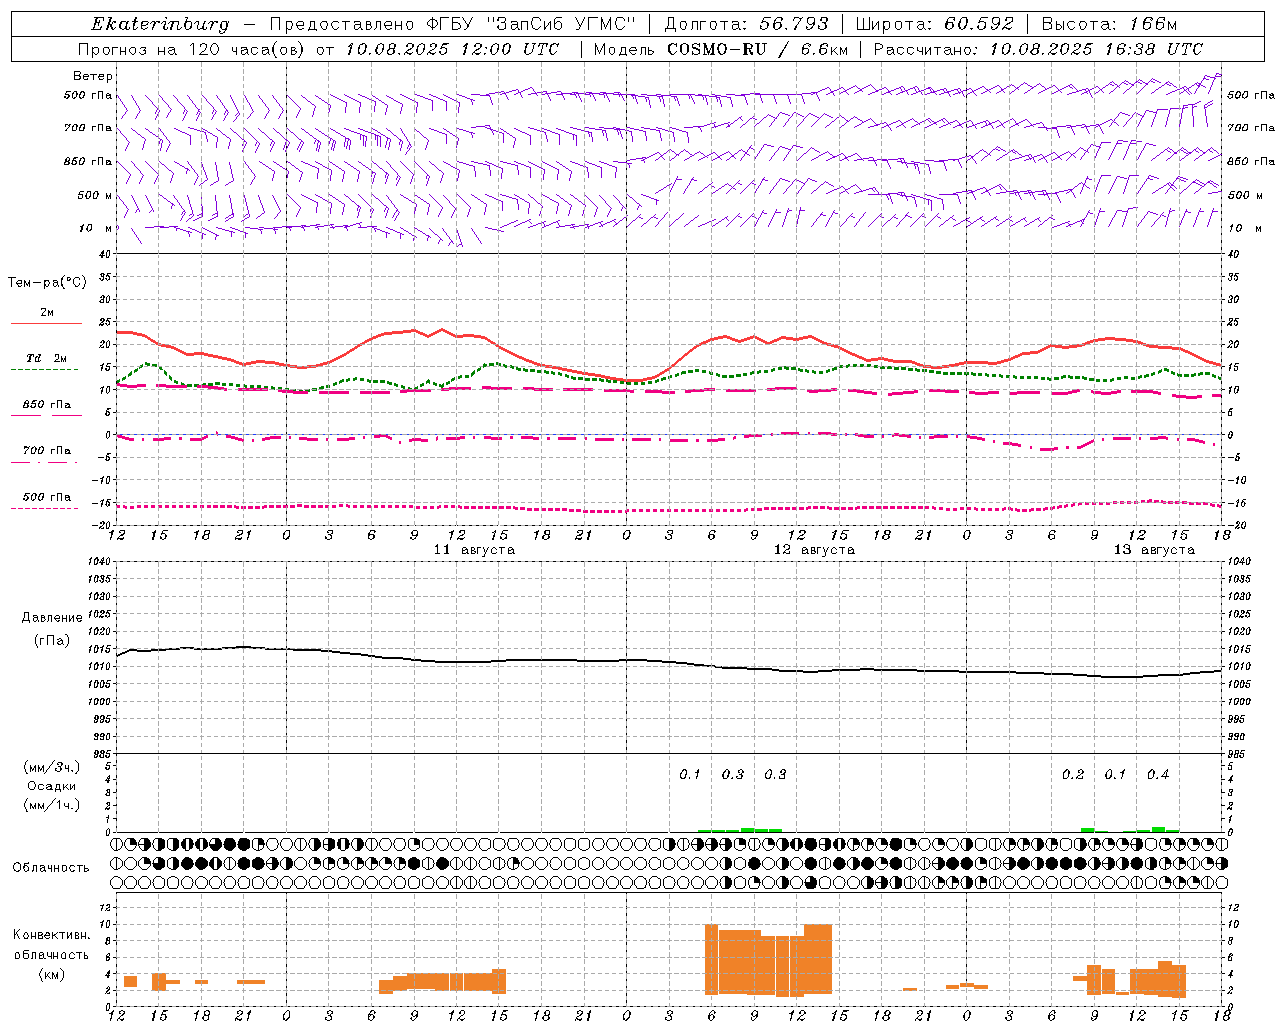Click the pink dash-dot 700 гПа temperature legend line
The width and height of the screenshot is (1280, 1024).
[44, 462]
